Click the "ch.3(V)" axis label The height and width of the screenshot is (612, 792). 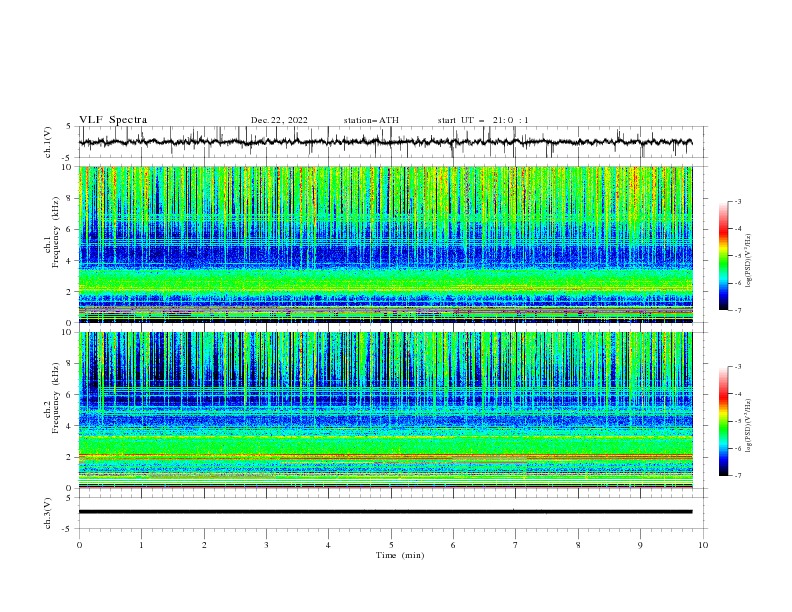click(x=48, y=513)
